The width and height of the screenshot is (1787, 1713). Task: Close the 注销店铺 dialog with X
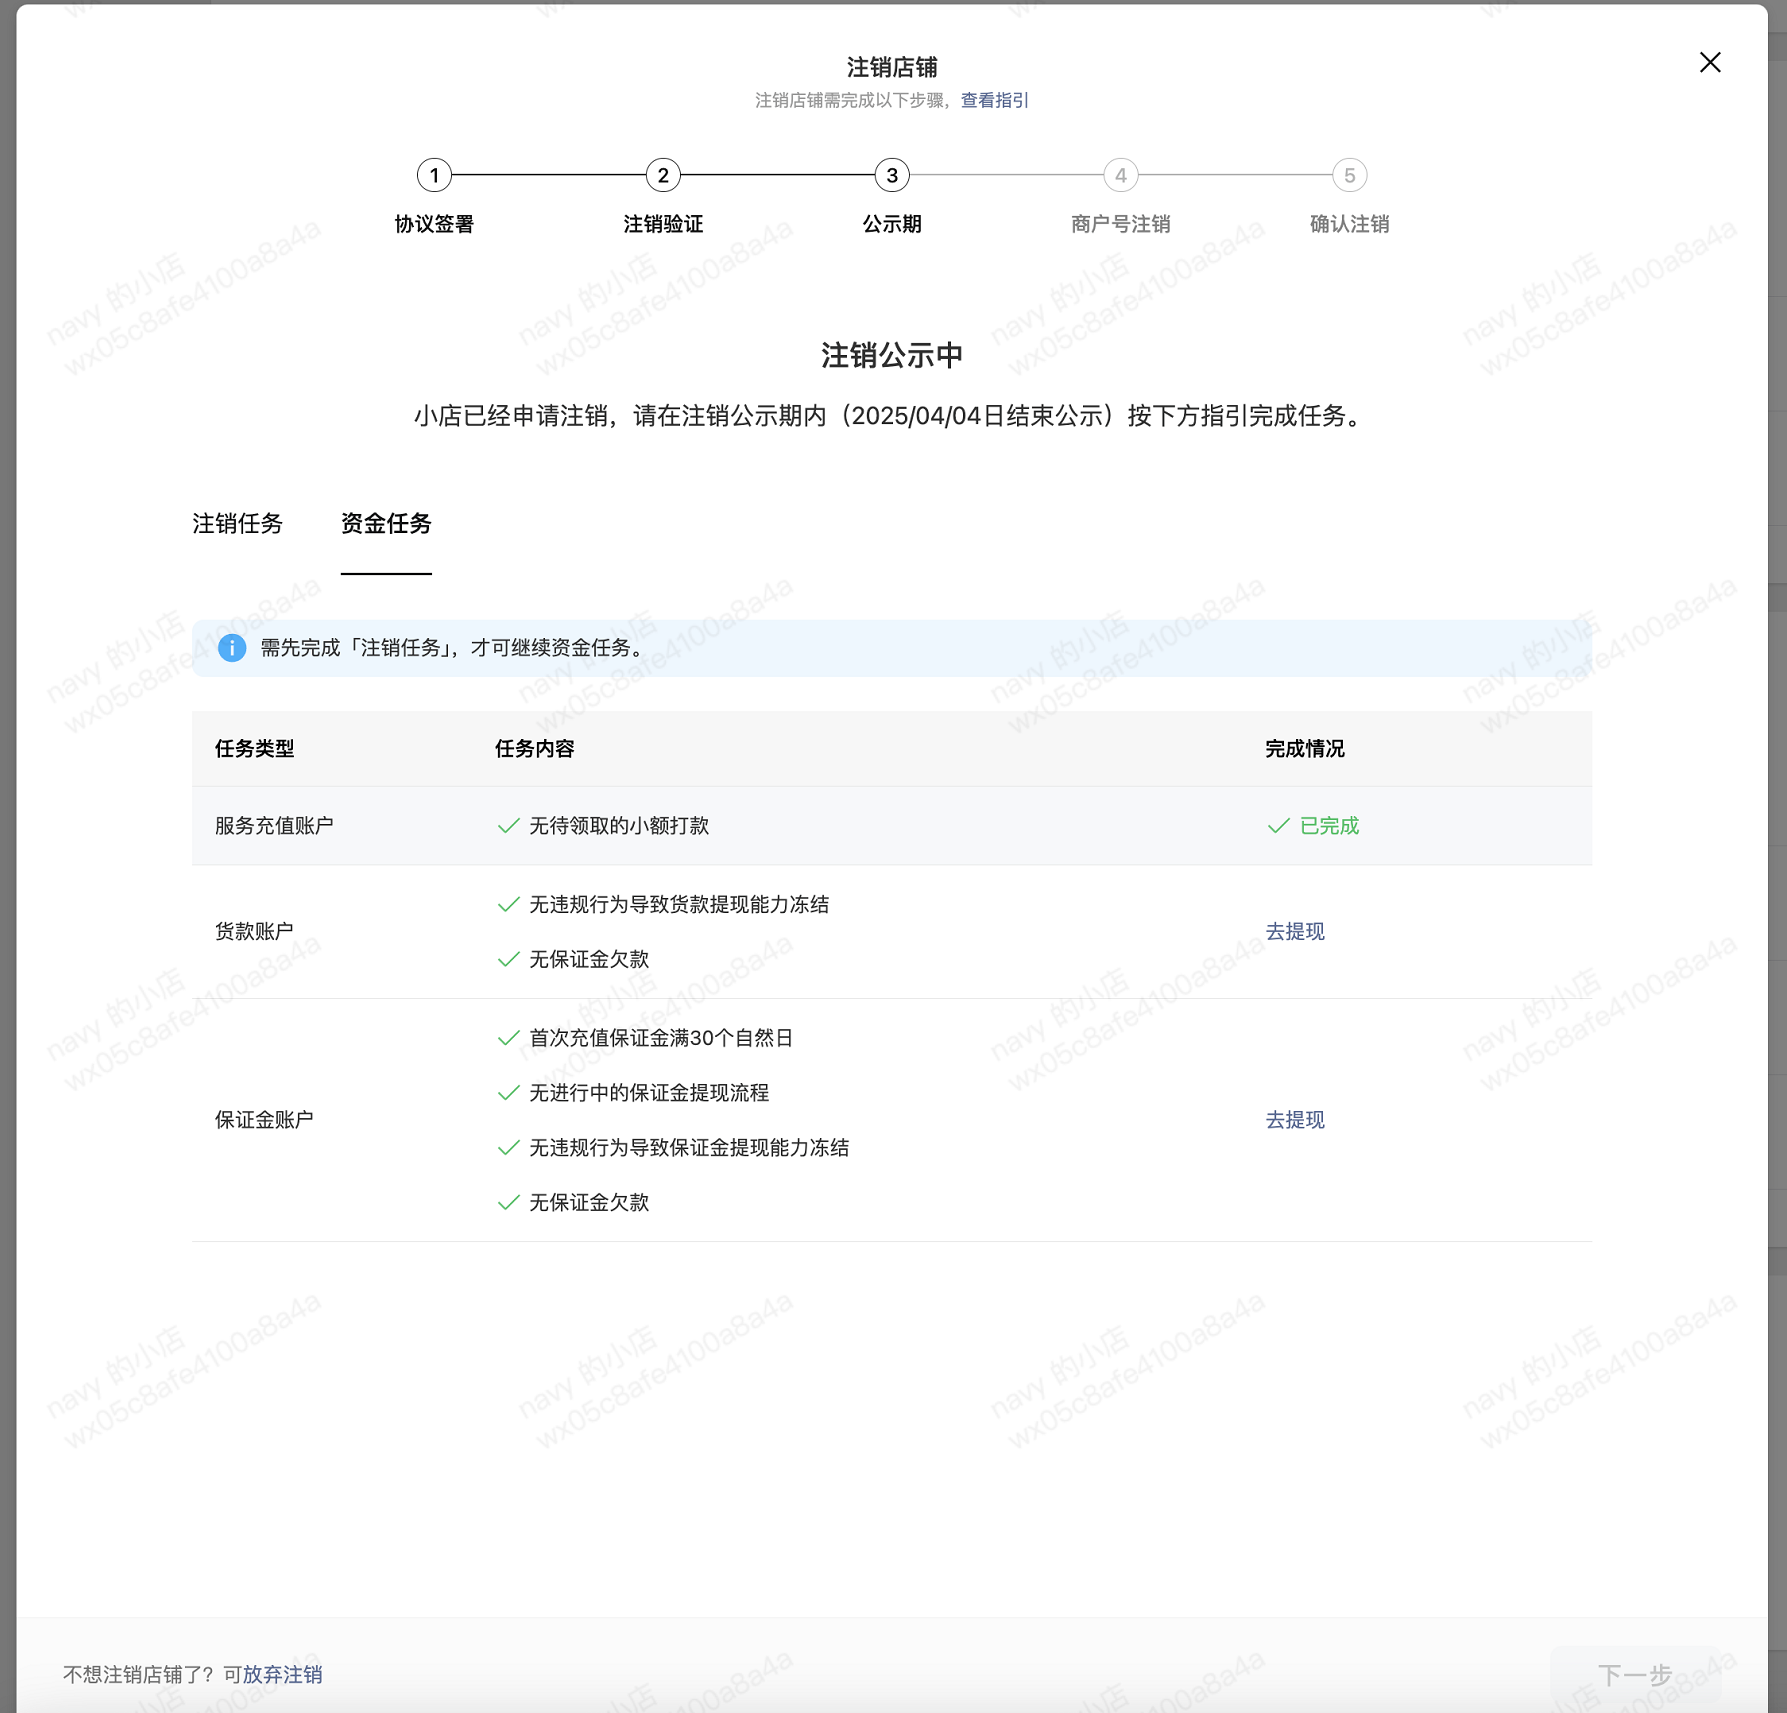(1710, 62)
